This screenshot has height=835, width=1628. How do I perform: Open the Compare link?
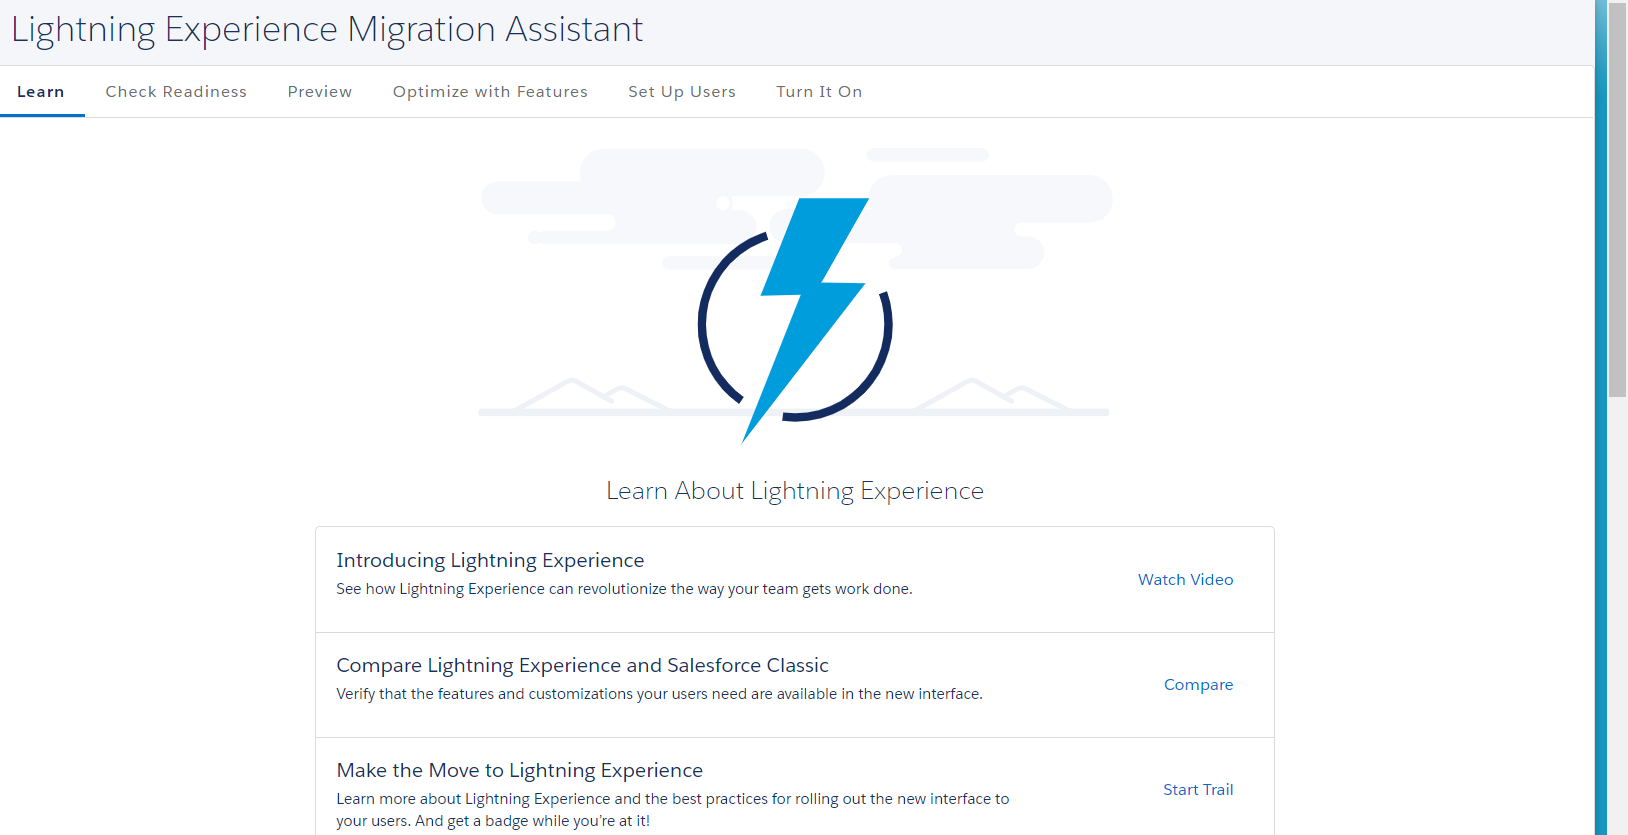click(1198, 684)
